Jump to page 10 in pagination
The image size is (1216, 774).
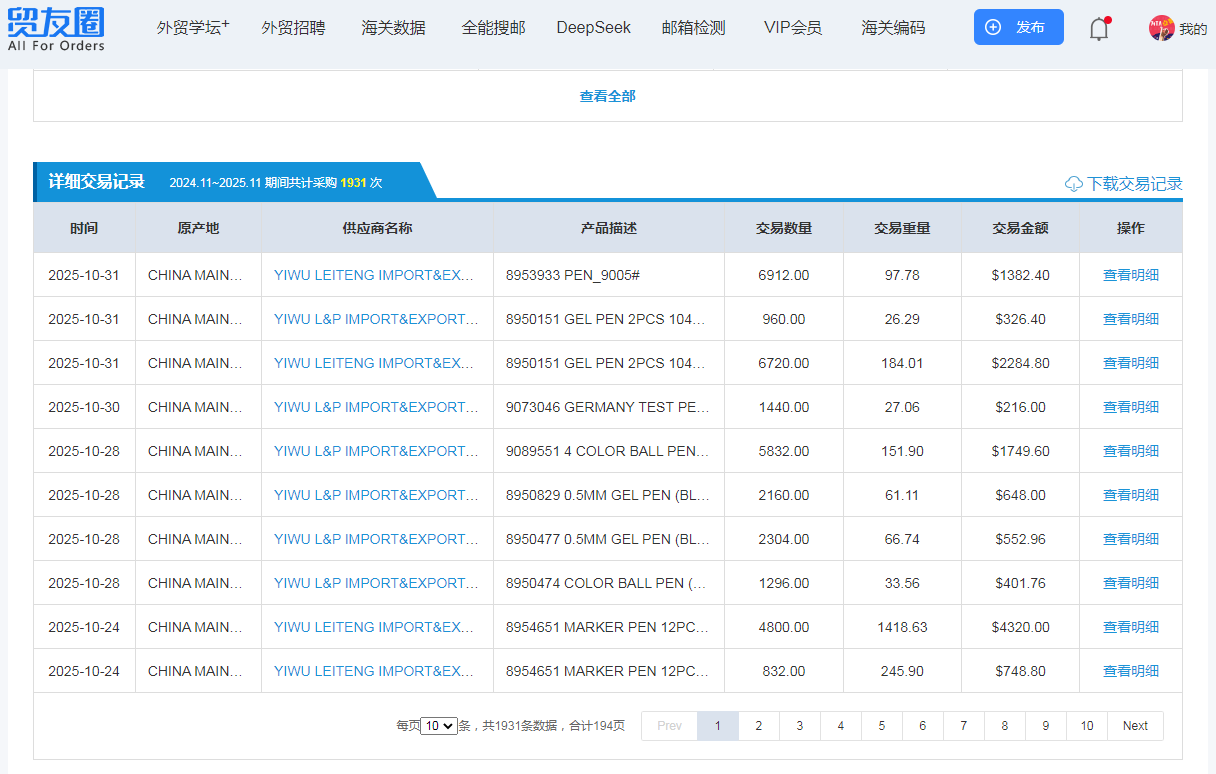(1086, 726)
